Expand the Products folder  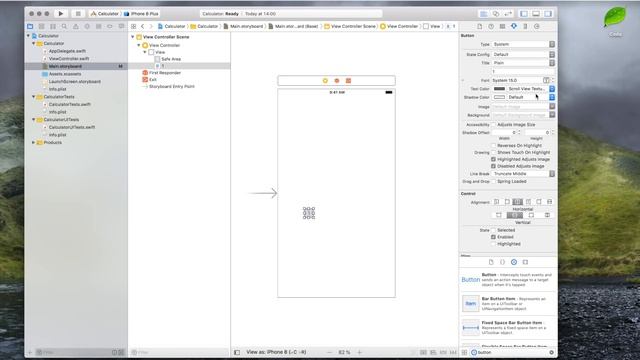[x=33, y=142]
